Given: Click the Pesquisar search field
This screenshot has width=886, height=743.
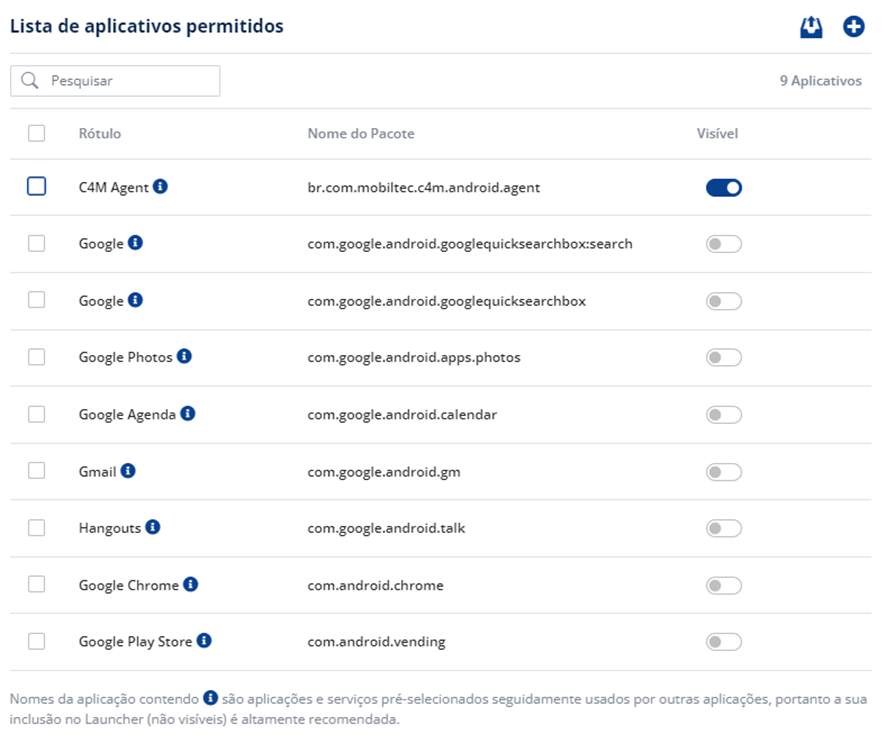Looking at the screenshot, I should coord(128,81).
